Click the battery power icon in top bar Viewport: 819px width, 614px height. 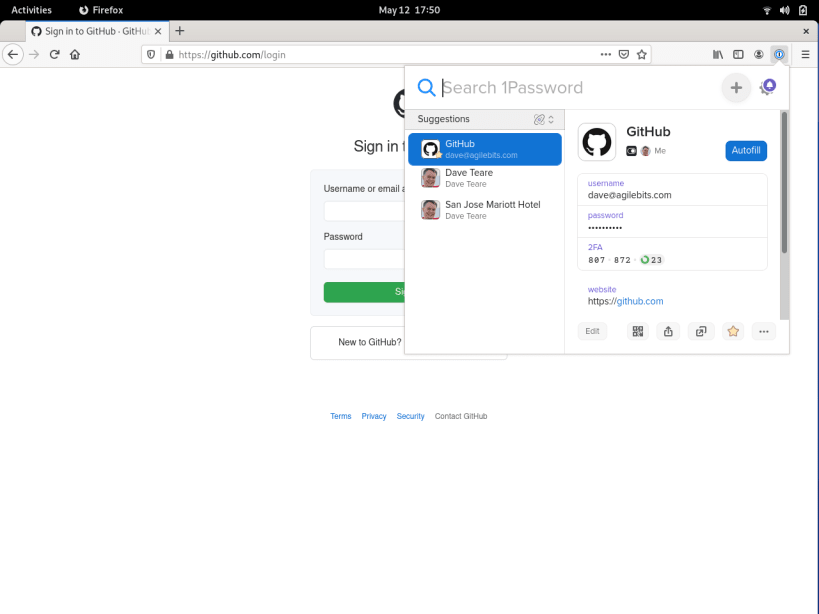[x=803, y=10]
